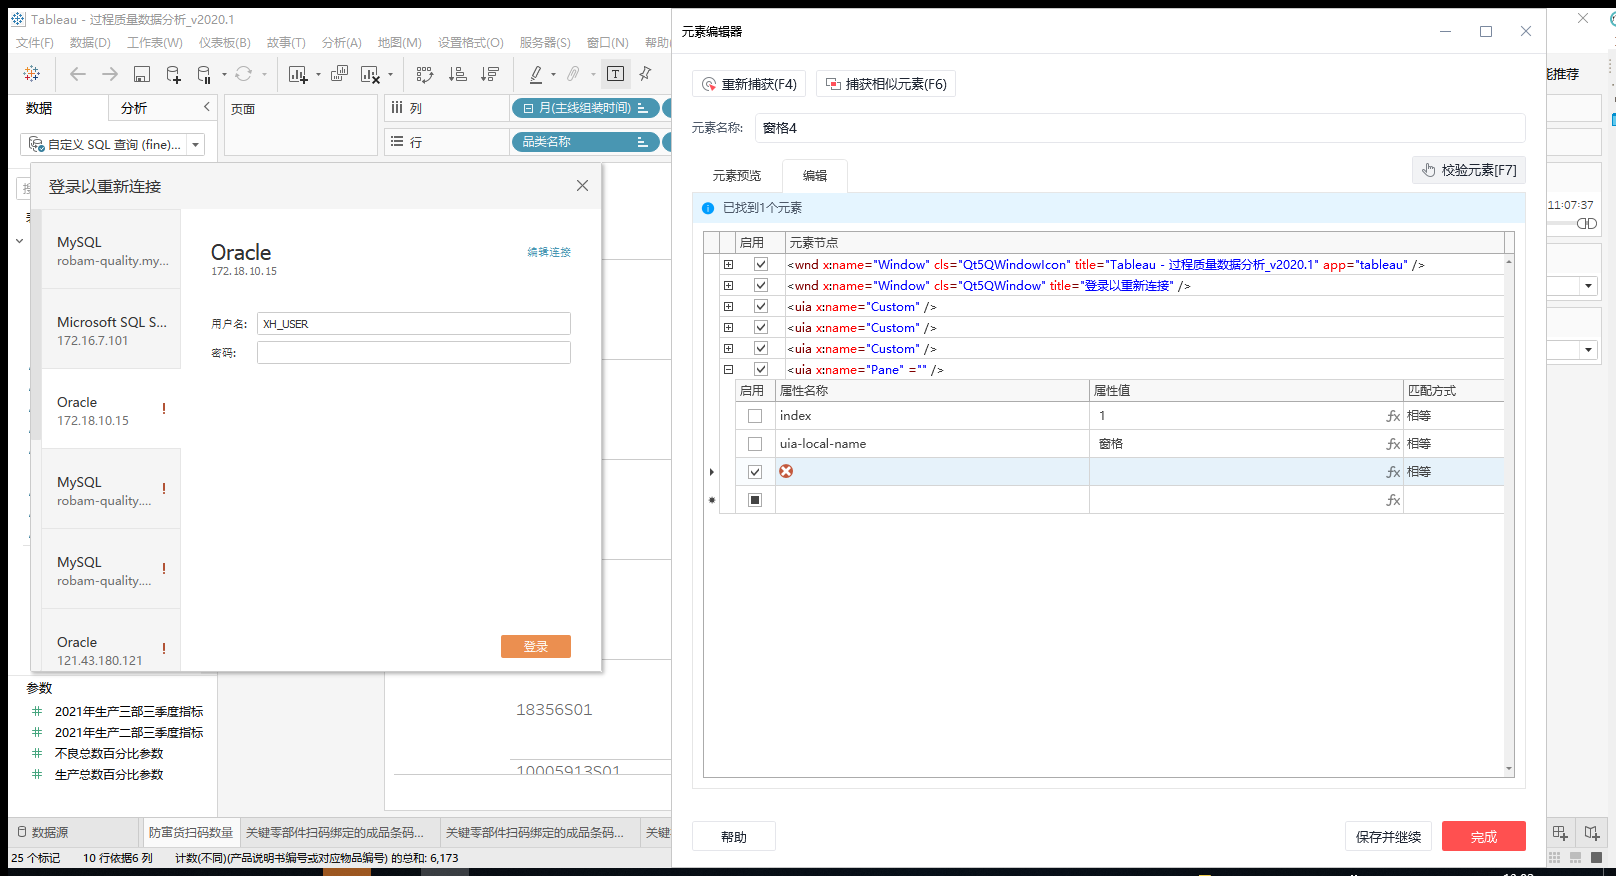Click the save workbook icon in toolbar
The width and height of the screenshot is (1616, 876).
(142, 74)
